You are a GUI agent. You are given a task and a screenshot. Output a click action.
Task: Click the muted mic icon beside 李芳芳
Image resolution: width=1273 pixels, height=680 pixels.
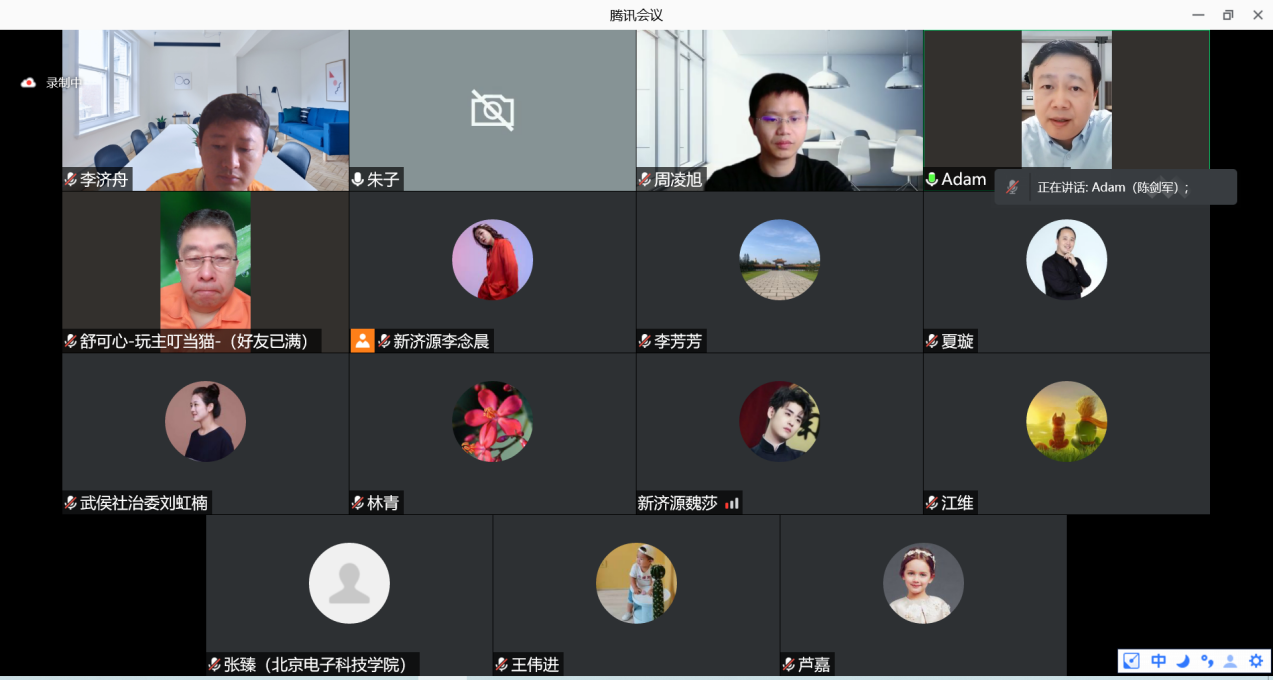(x=645, y=342)
